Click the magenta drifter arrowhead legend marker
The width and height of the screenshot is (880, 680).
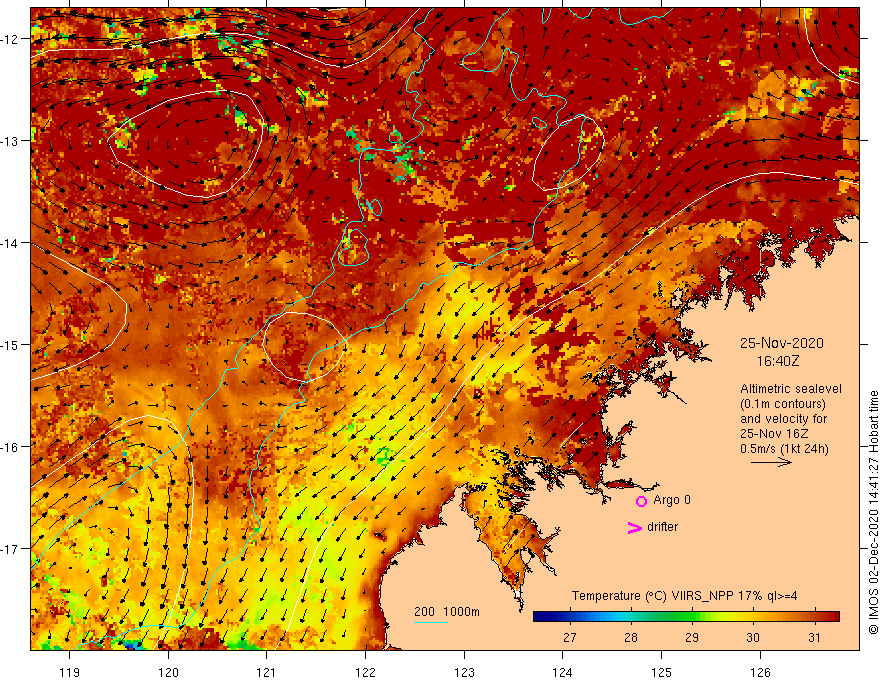(634, 527)
